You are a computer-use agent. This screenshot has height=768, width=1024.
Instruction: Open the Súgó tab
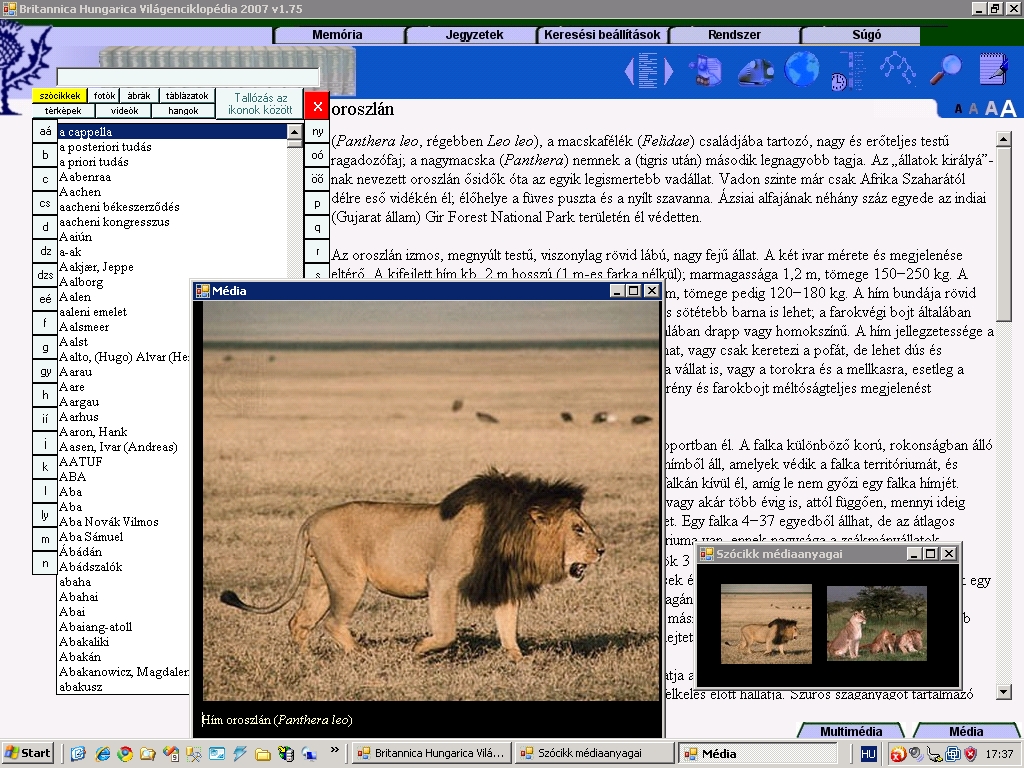point(866,35)
